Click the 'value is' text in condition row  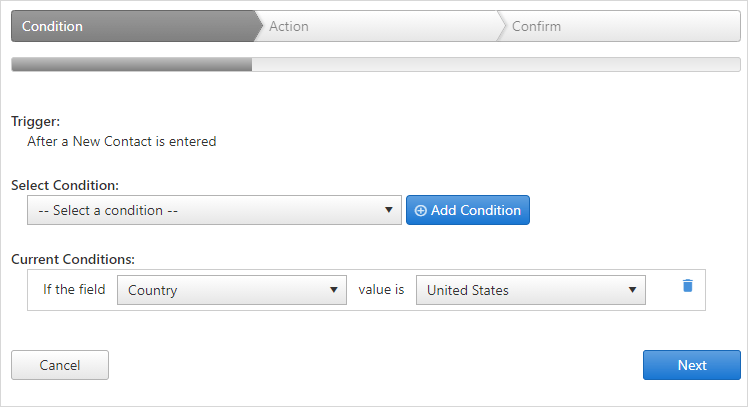point(381,290)
